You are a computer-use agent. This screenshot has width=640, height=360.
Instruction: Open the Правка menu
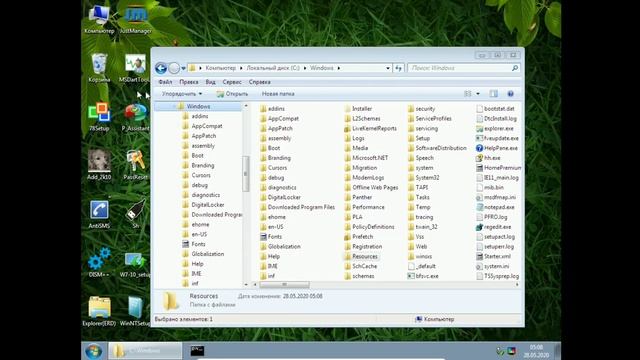pos(189,82)
